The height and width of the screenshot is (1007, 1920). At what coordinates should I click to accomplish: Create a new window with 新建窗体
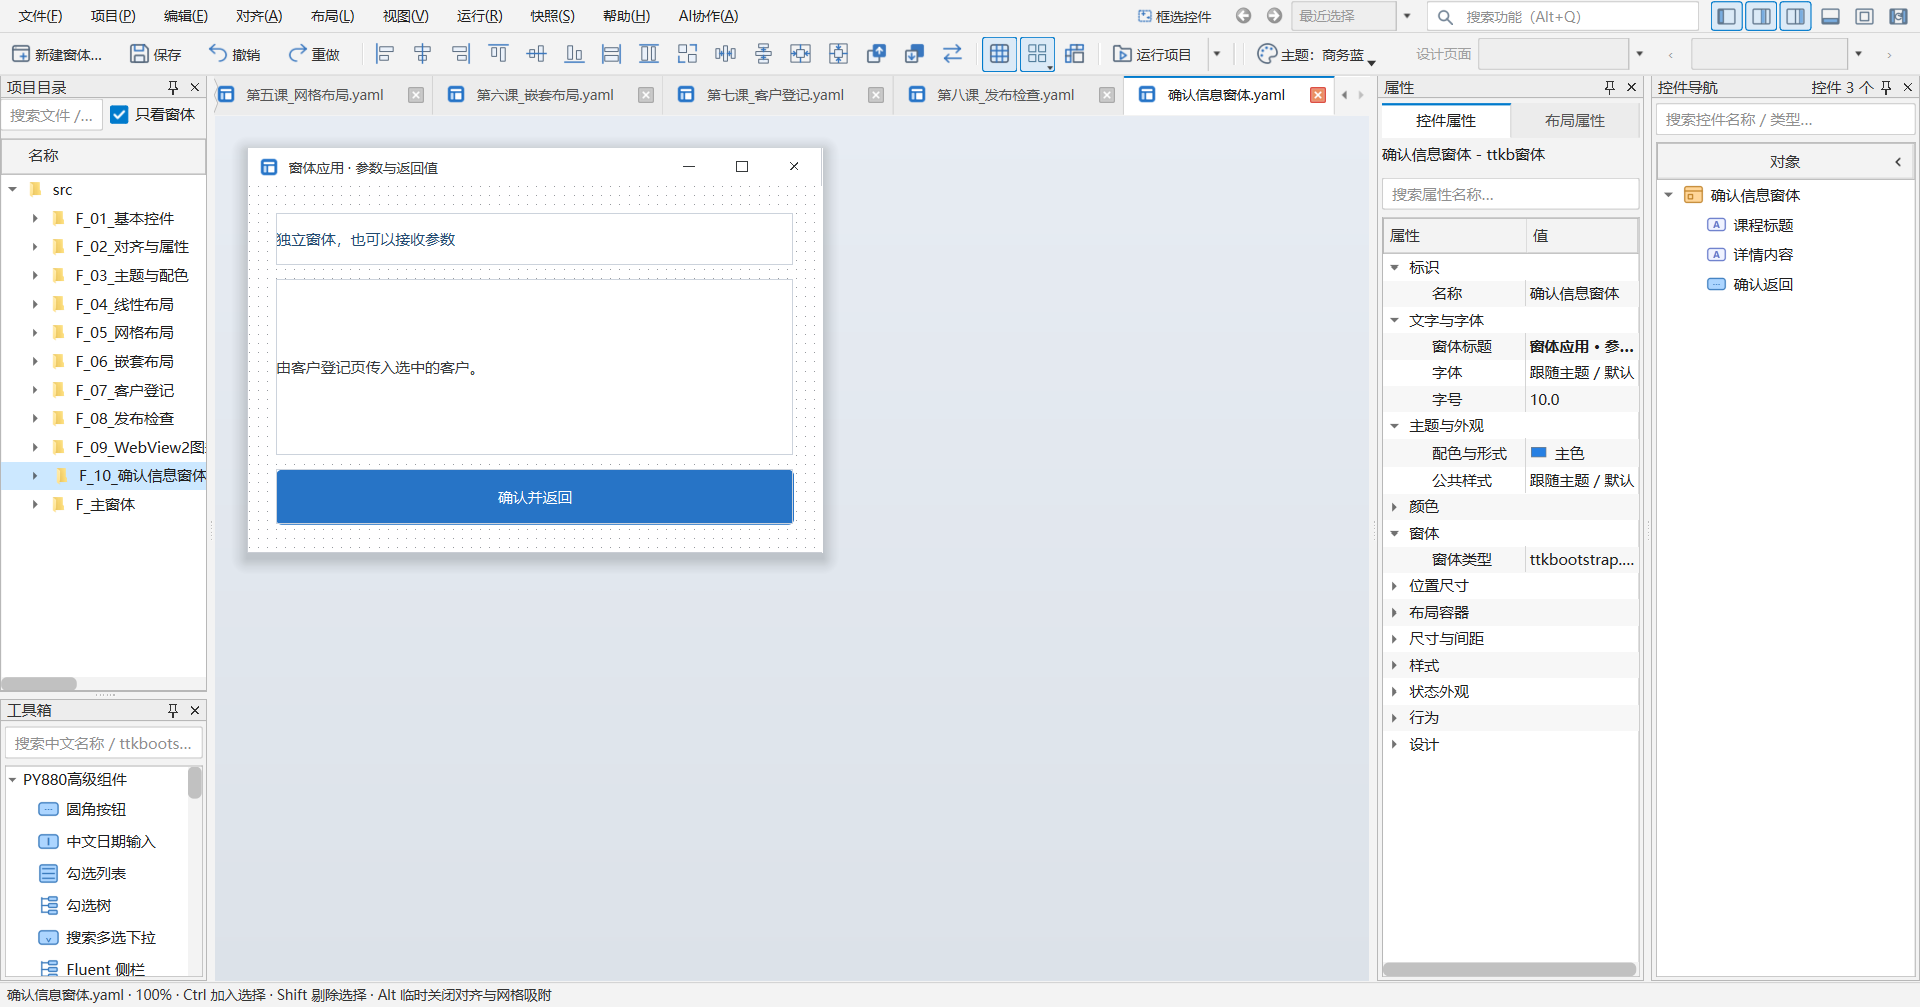pos(57,54)
